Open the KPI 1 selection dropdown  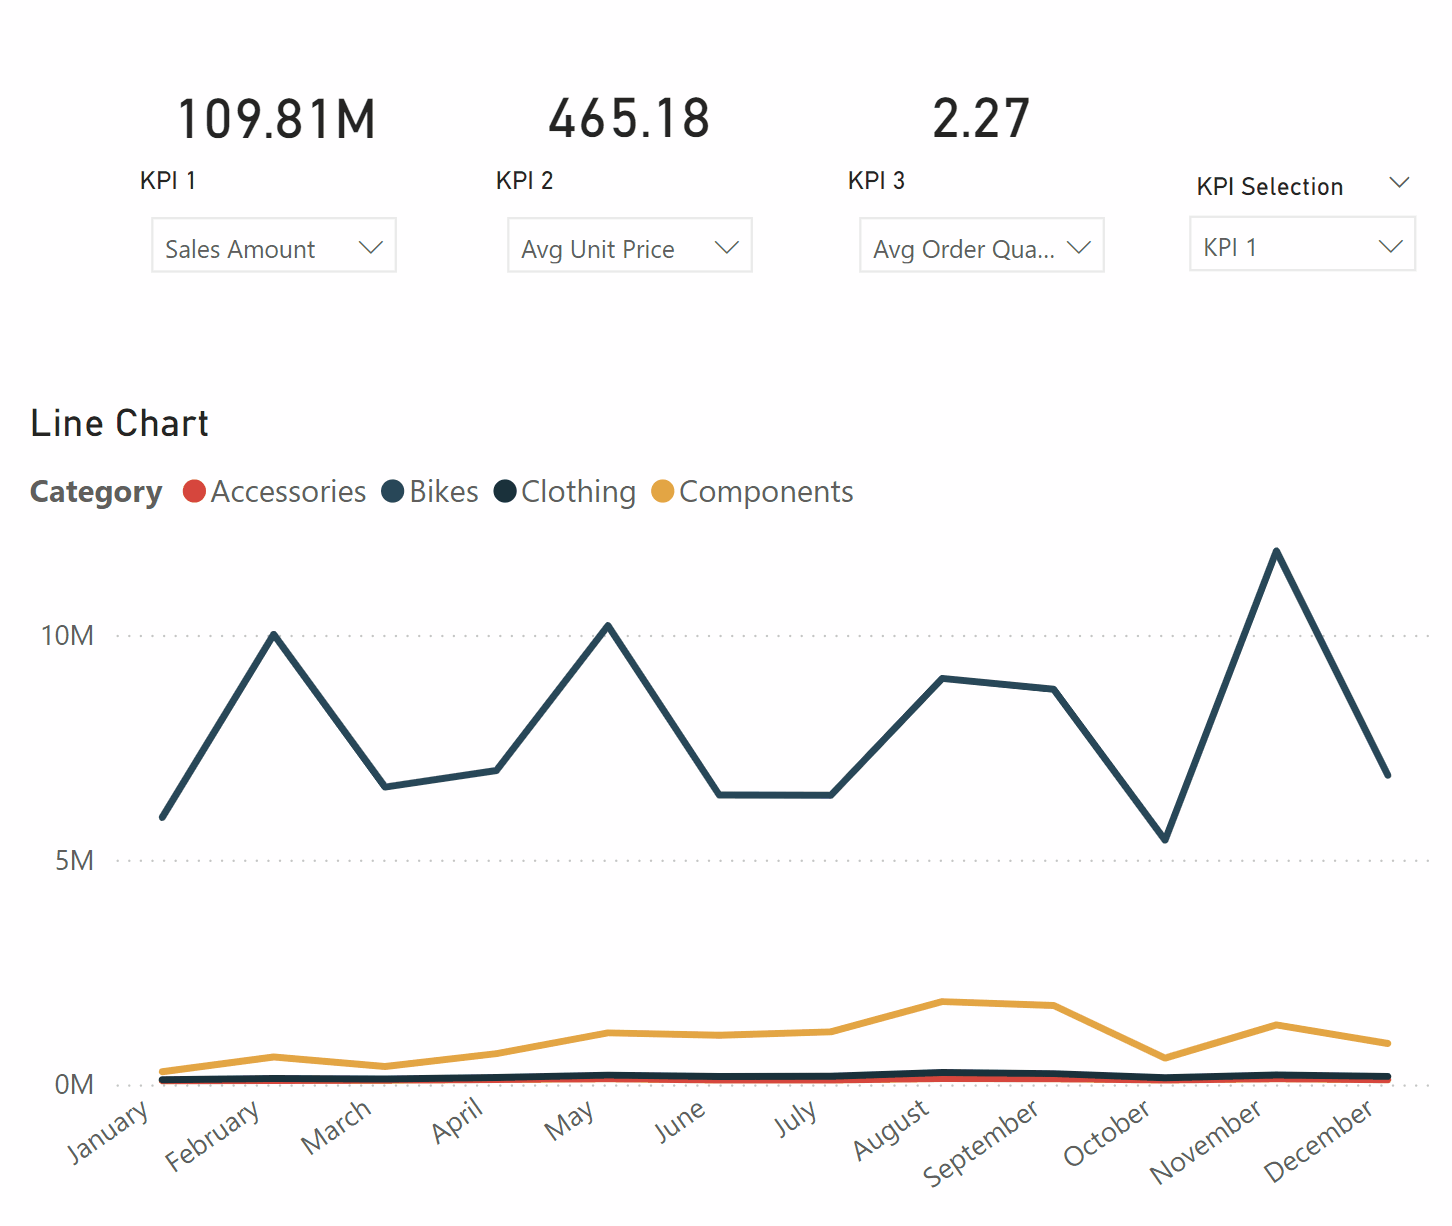point(1301,245)
